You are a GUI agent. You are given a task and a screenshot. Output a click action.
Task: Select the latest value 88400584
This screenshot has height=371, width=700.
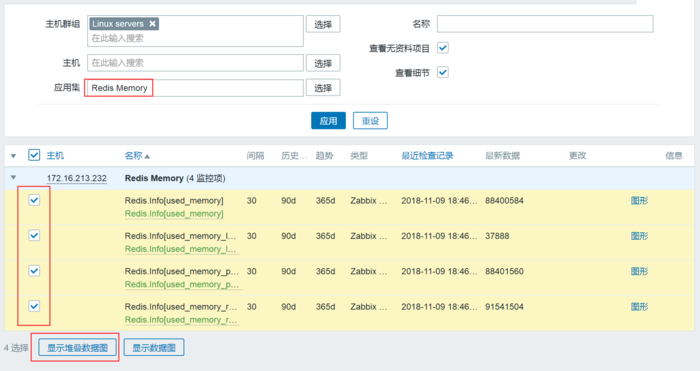(x=504, y=200)
